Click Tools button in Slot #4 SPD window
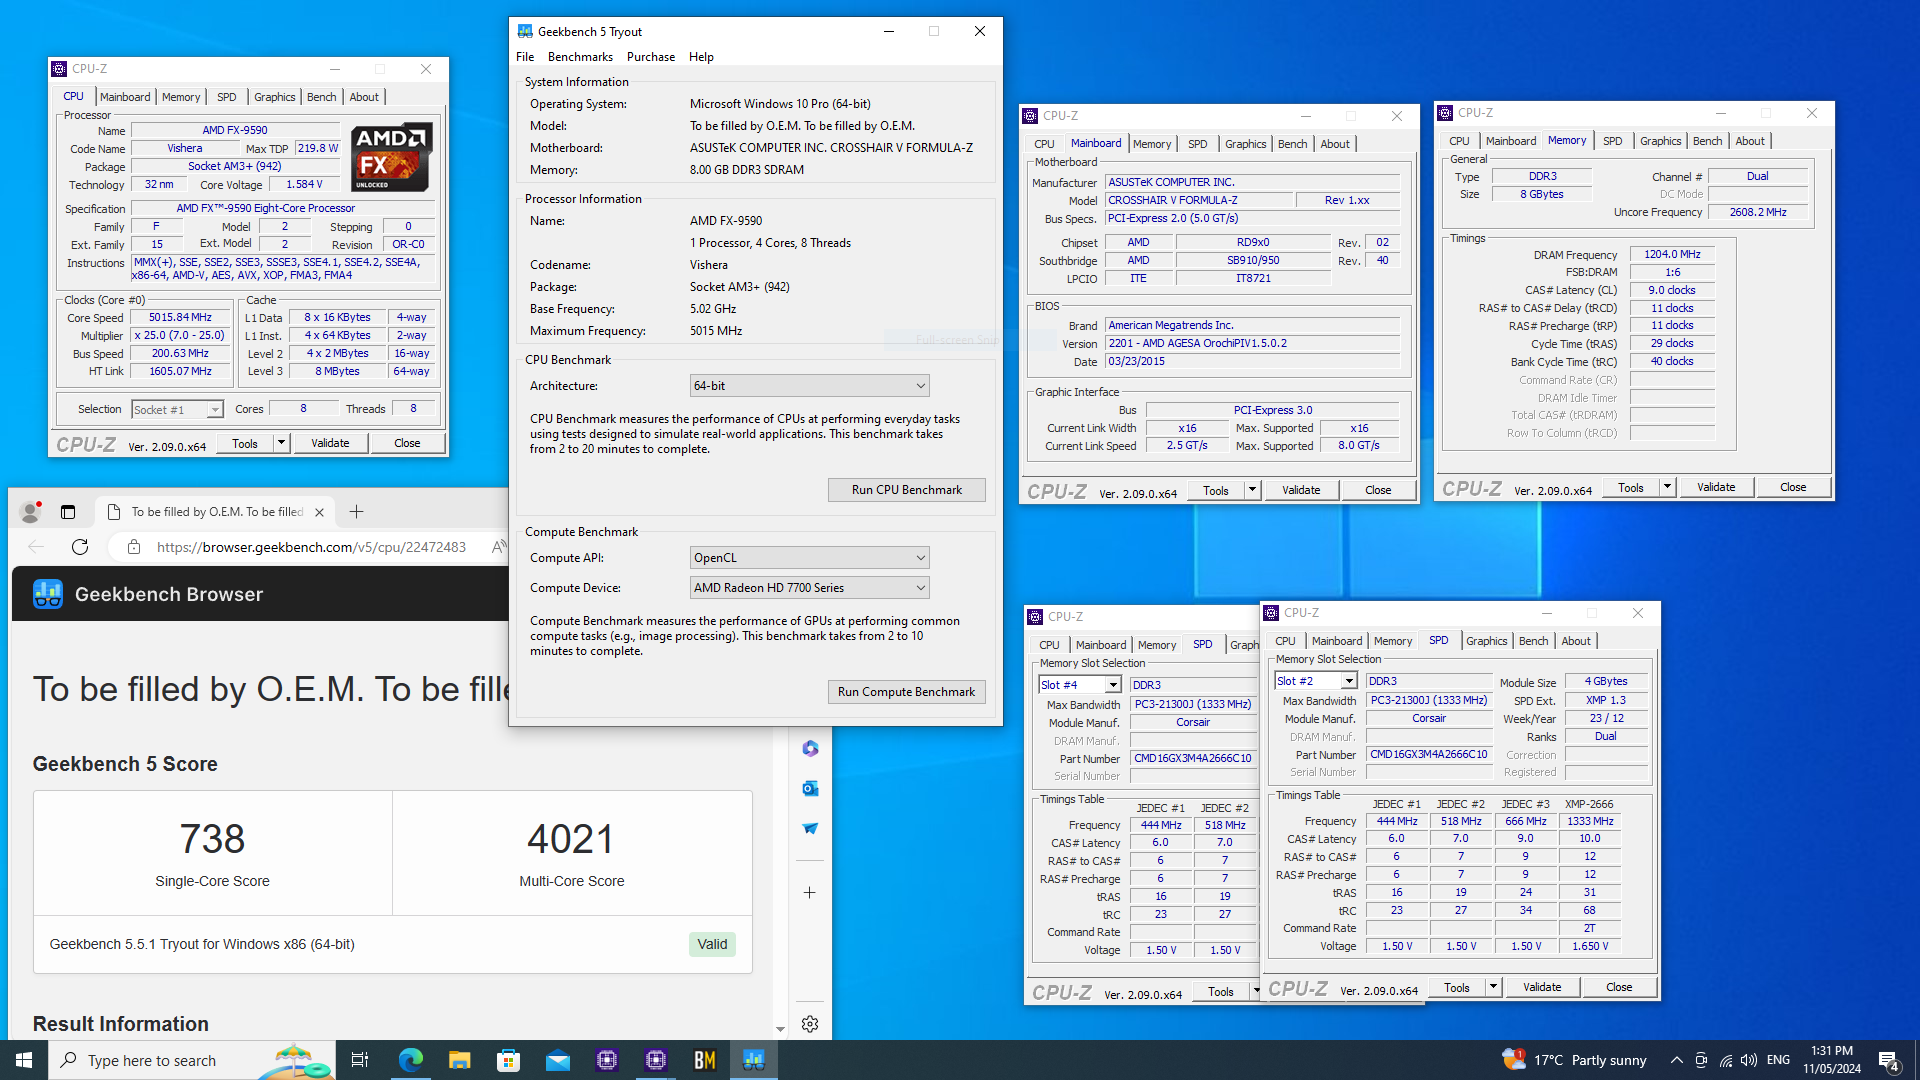Image resolution: width=1920 pixels, height=1080 pixels. click(x=1221, y=992)
